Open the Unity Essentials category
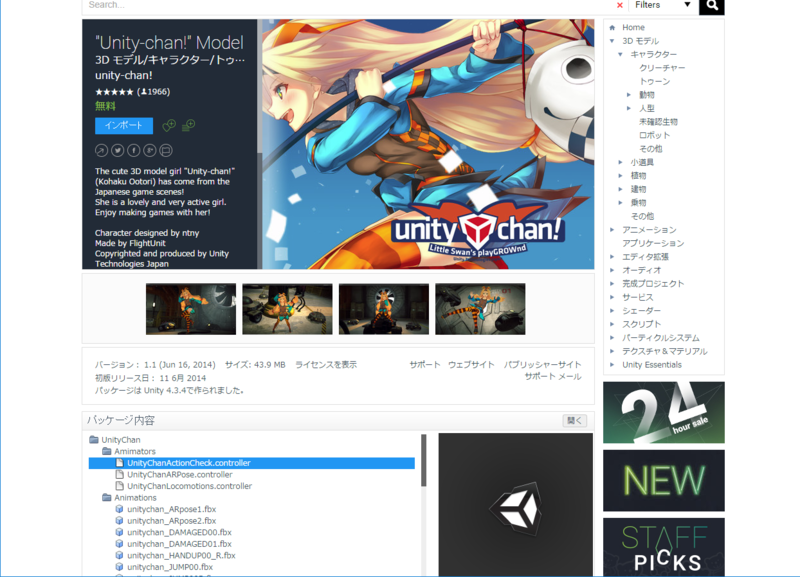800x577 pixels. pos(652,365)
